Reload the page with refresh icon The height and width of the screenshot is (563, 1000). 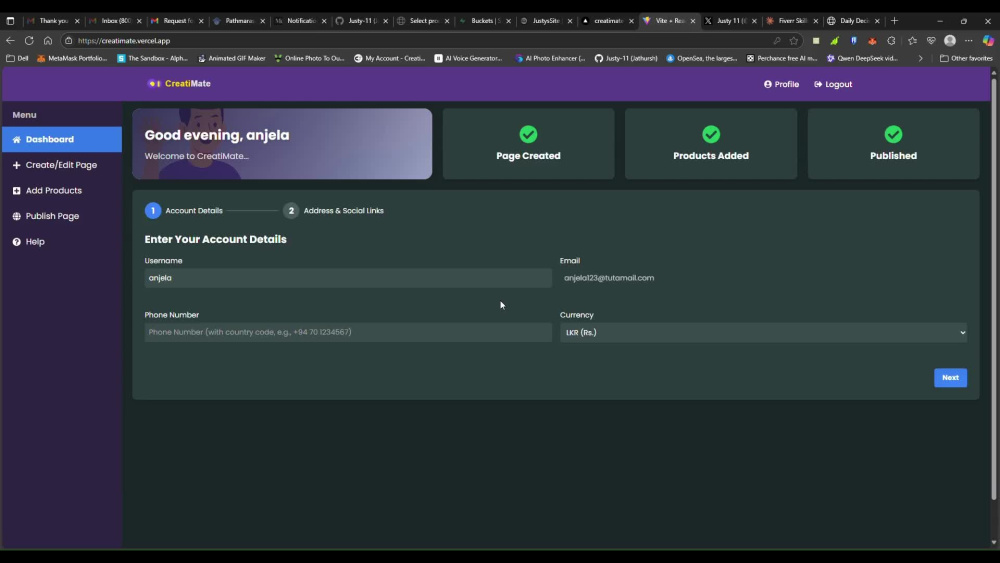click(x=29, y=40)
